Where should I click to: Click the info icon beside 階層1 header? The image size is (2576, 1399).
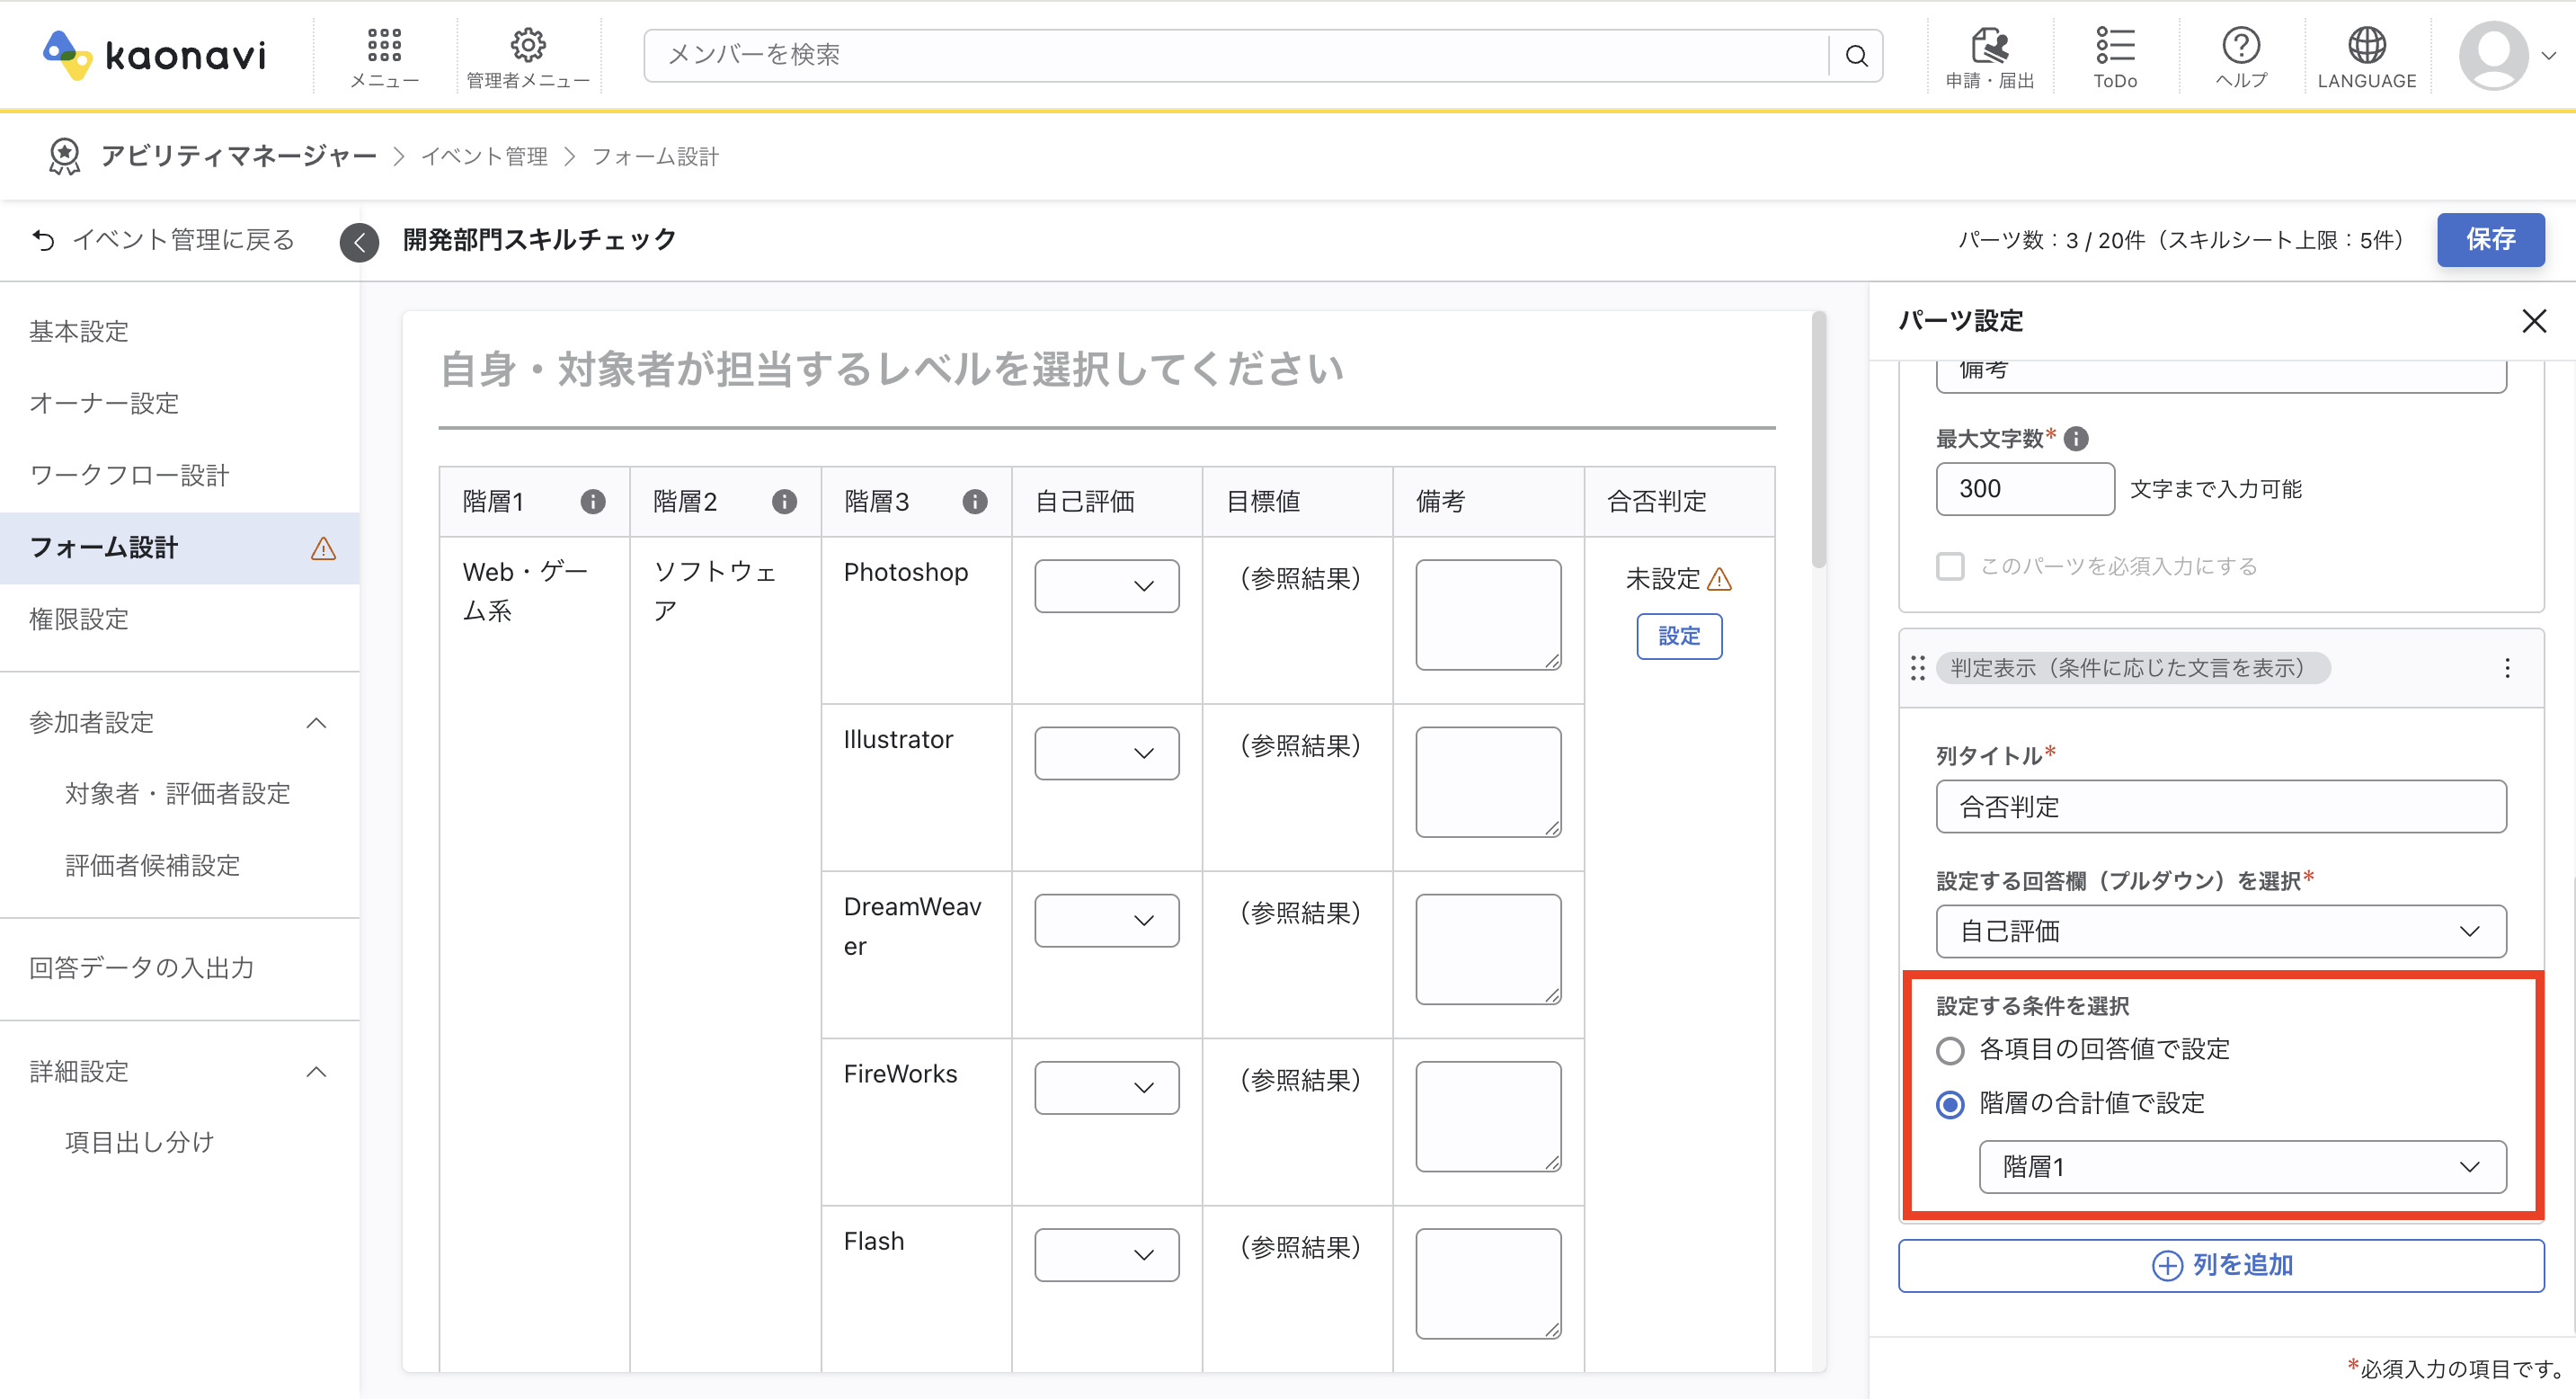tap(594, 502)
